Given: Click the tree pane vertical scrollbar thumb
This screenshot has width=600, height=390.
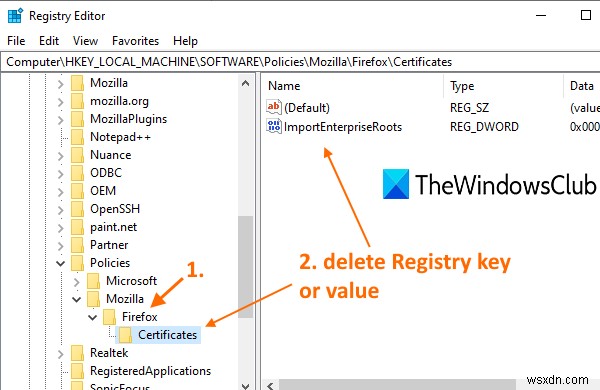Looking at the screenshot, I should pyautogui.click(x=246, y=267).
